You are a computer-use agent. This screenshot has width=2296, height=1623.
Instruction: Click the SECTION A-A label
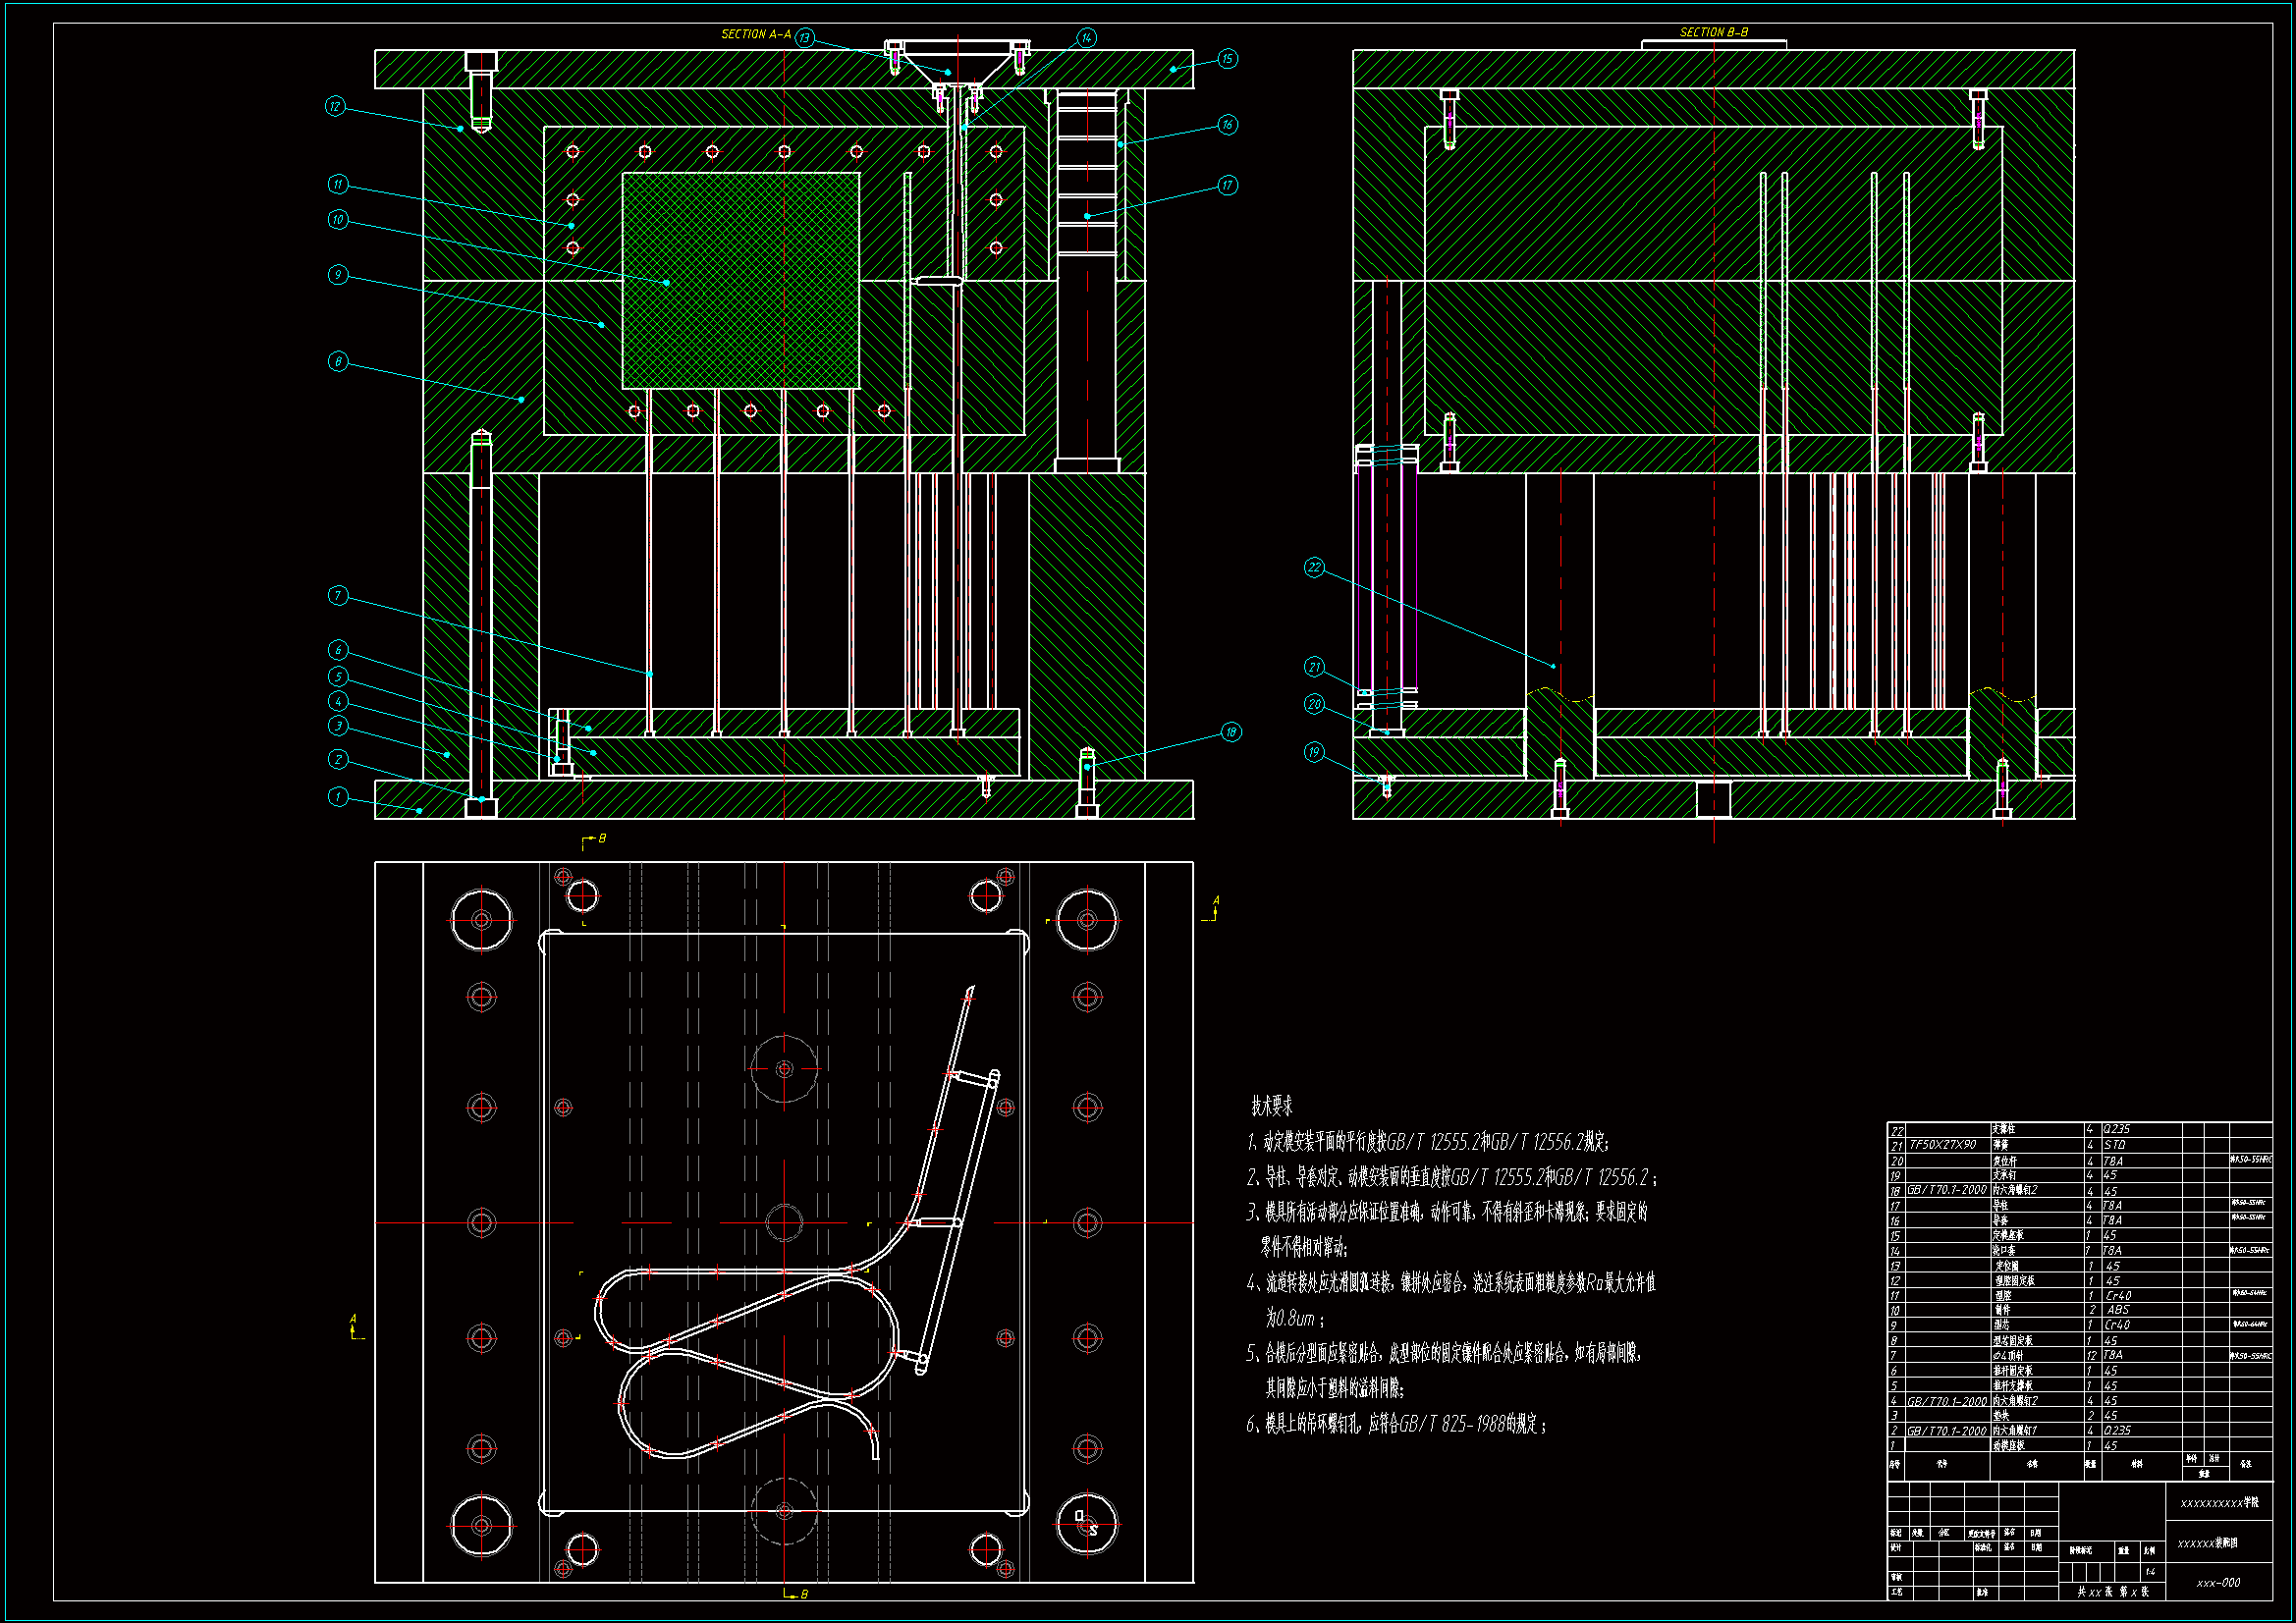tap(756, 34)
